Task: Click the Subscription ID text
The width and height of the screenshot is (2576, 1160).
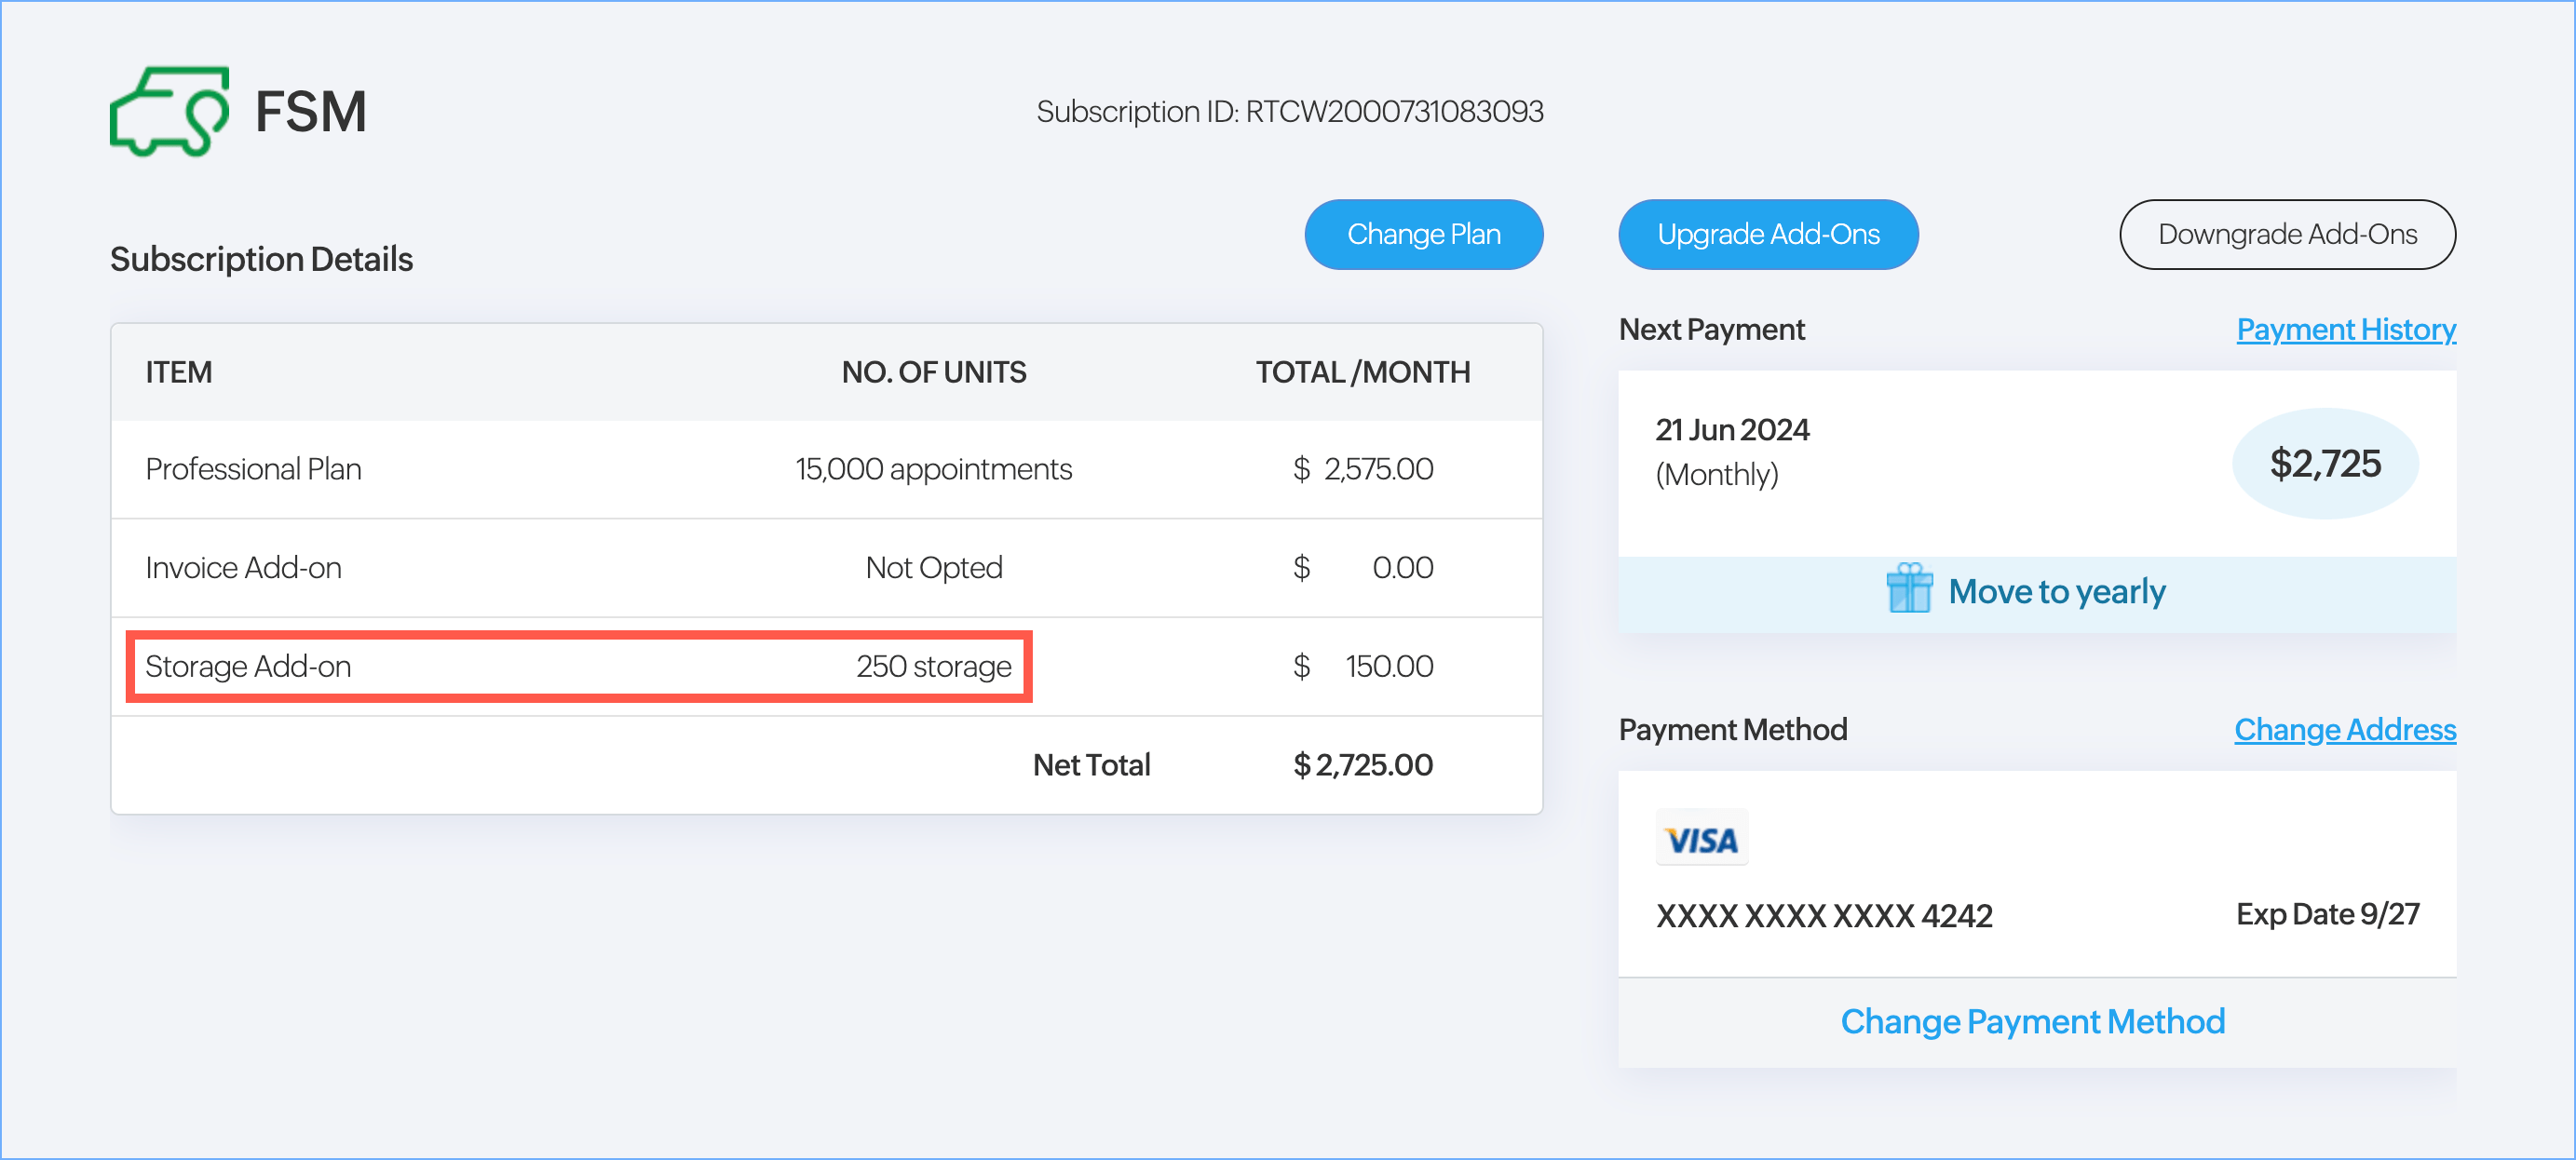Action: pyautogui.click(x=1289, y=111)
